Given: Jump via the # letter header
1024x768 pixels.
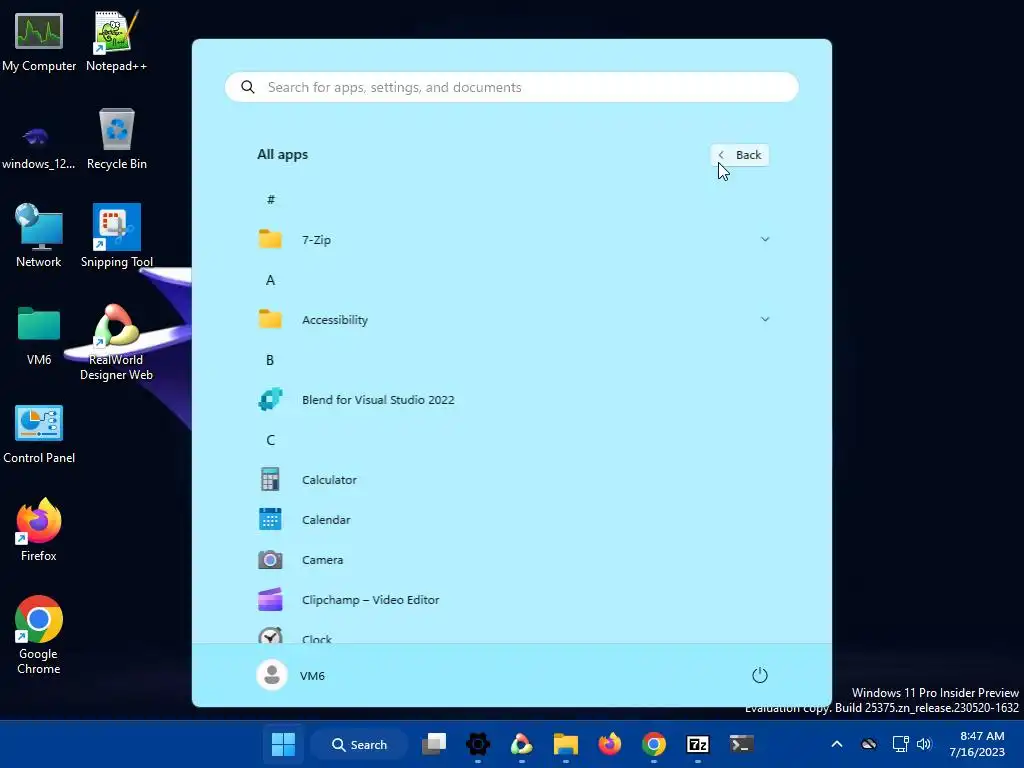Looking at the screenshot, I should [x=270, y=199].
